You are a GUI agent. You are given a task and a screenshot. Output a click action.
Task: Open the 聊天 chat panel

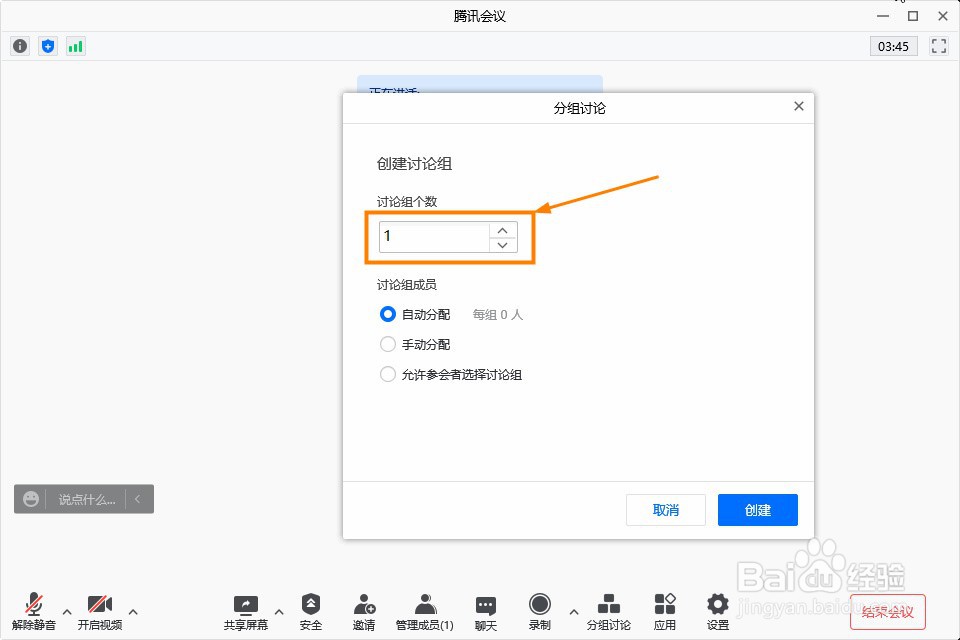[x=486, y=612]
